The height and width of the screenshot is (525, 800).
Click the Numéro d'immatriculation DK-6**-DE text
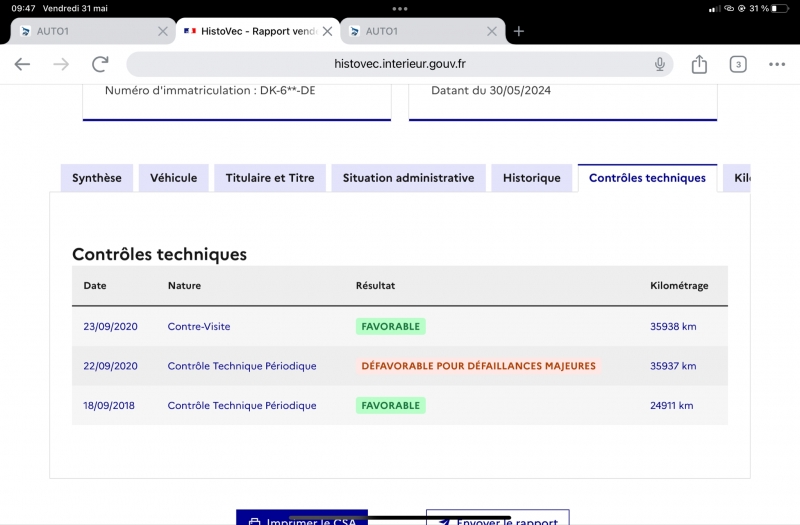tap(210, 90)
